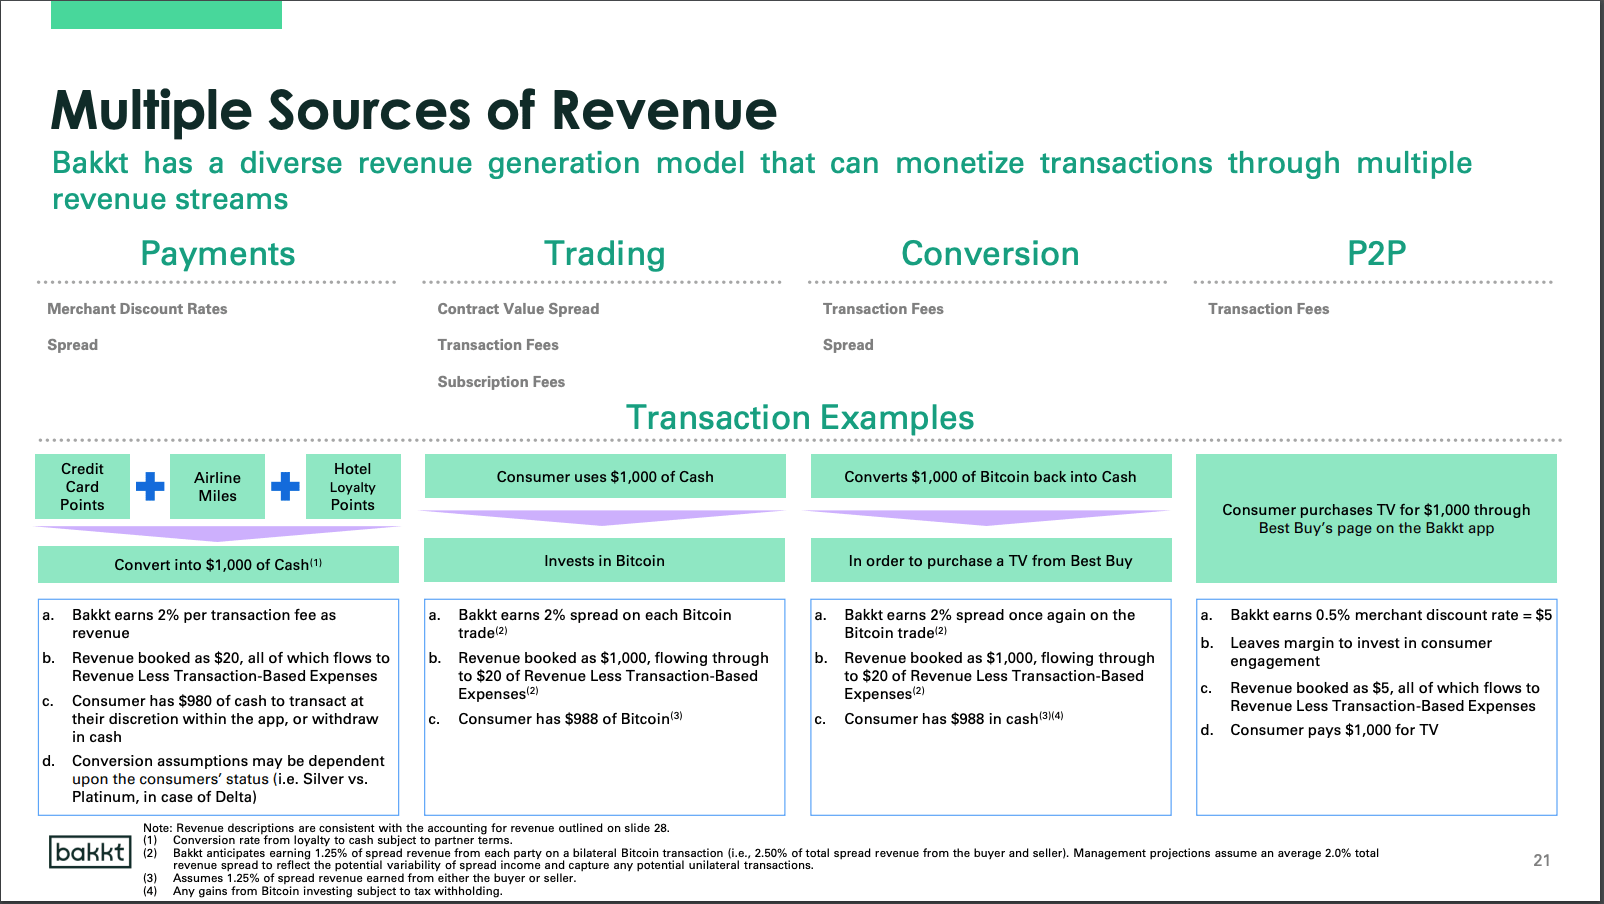Select the Contract Value Spread text
Screen dimensions: 1604x904
518,309
